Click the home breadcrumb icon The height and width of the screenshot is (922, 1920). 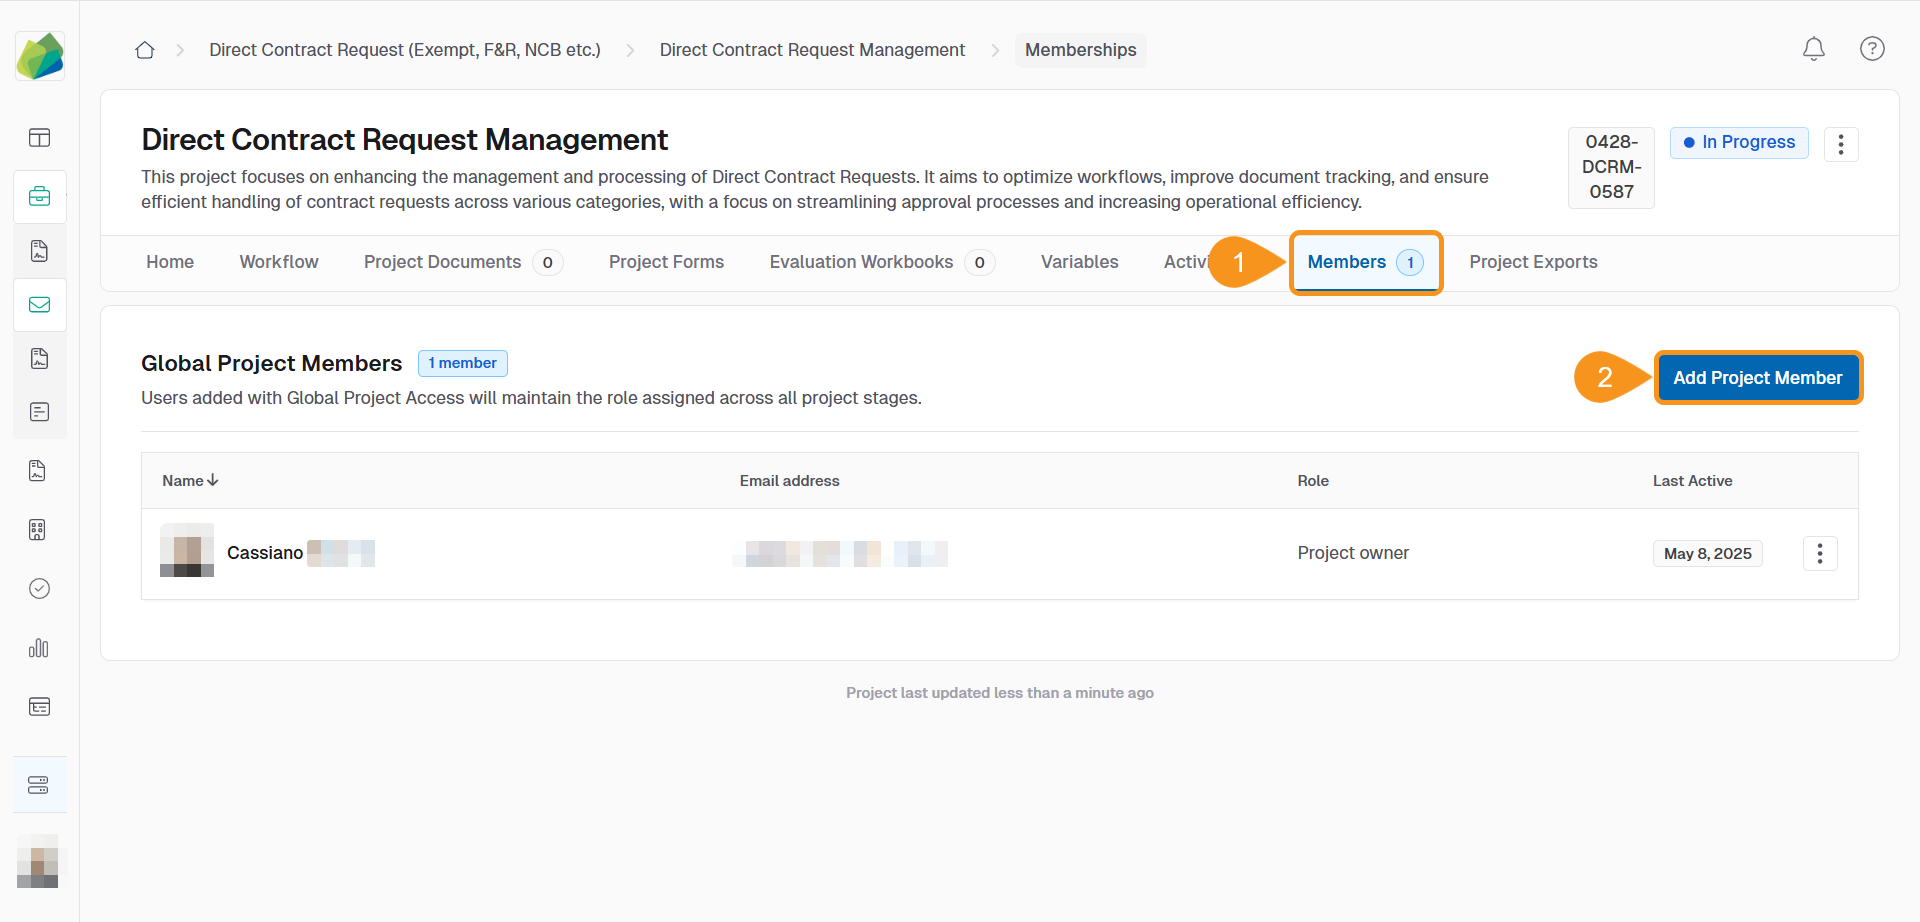click(x=145, y=50)
